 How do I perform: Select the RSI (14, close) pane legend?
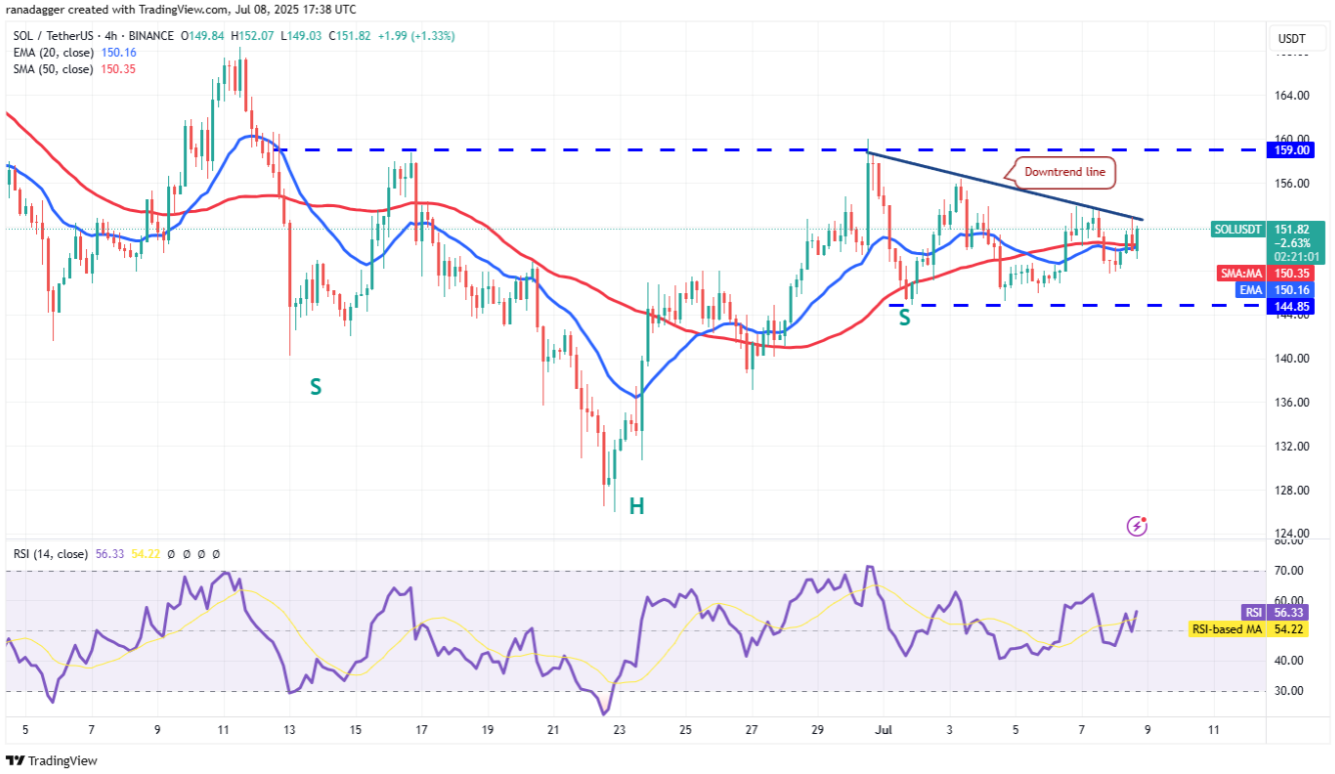[49, 553]
